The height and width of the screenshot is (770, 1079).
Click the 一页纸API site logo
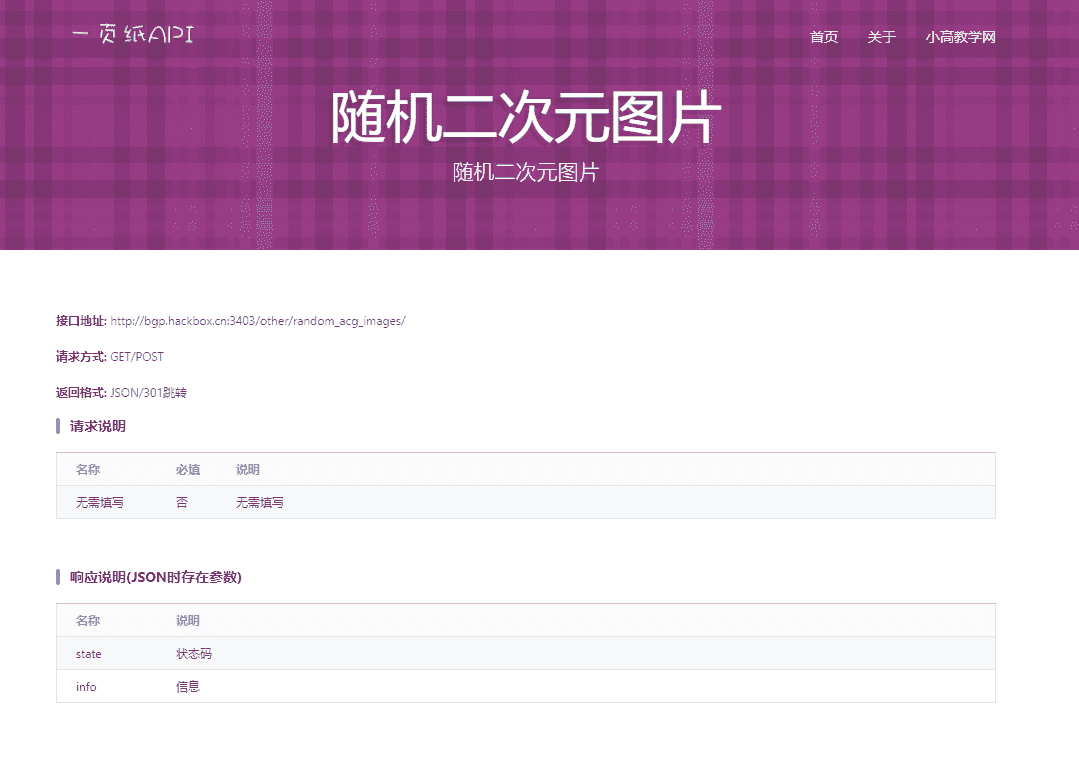(133, 36)
